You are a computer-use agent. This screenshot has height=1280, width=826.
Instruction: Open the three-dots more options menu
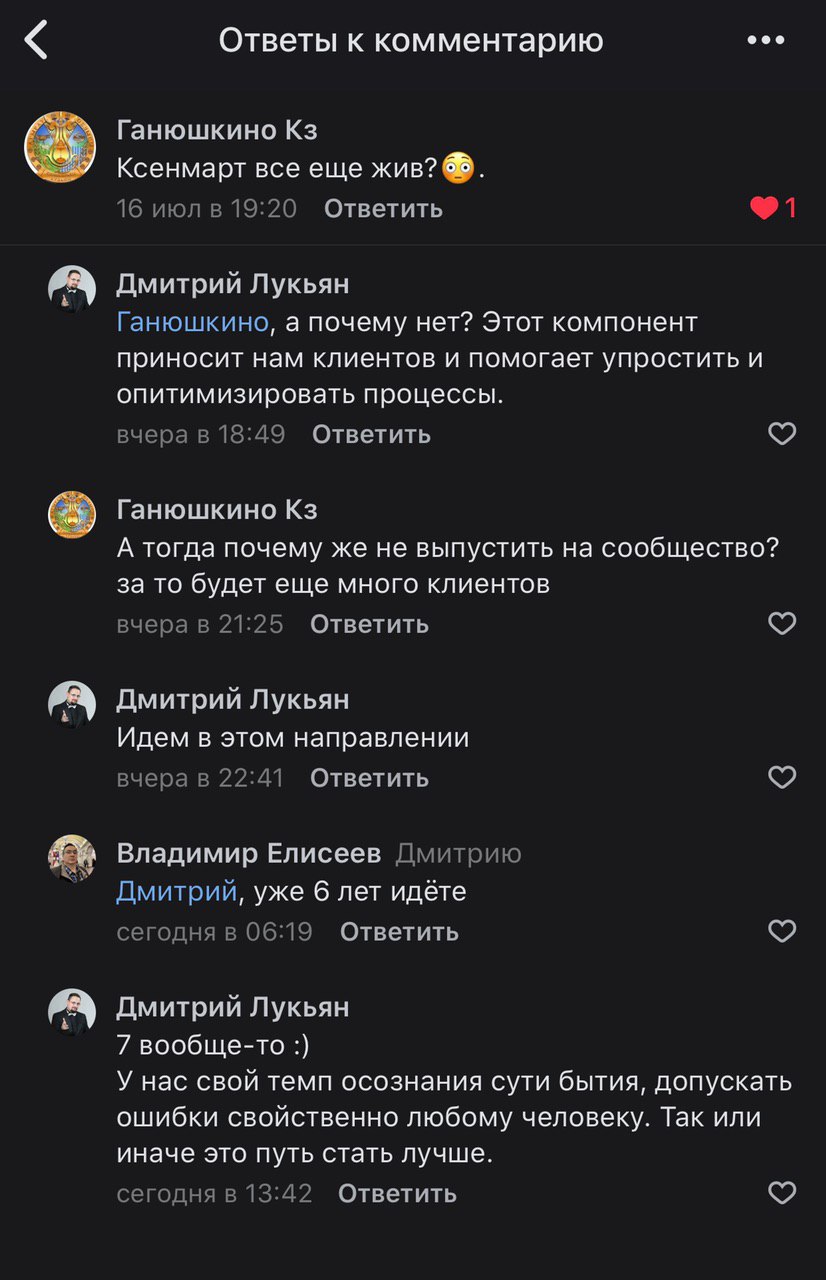pos(766,41)
